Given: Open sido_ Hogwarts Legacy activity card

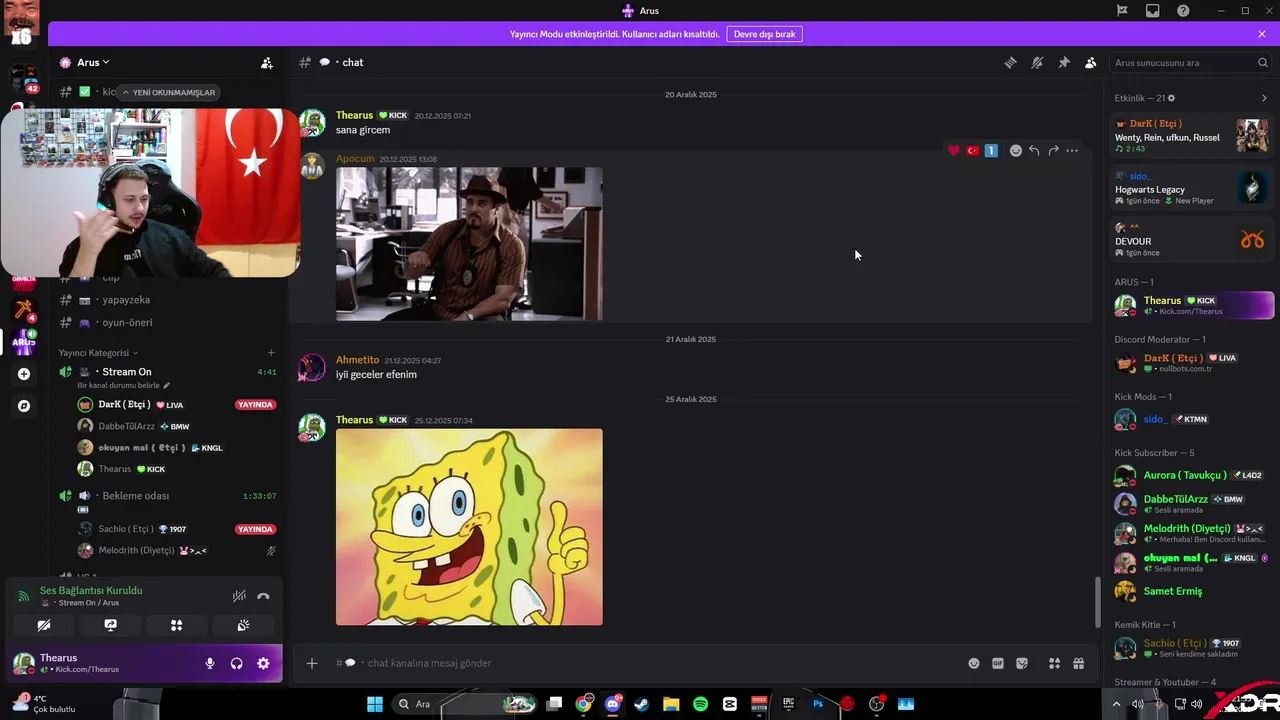Looking at the screenshot, I should point(1192,188).
